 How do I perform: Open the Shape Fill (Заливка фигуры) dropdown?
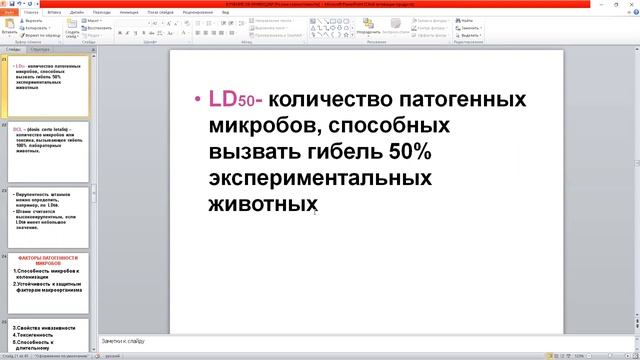point(431,20)
